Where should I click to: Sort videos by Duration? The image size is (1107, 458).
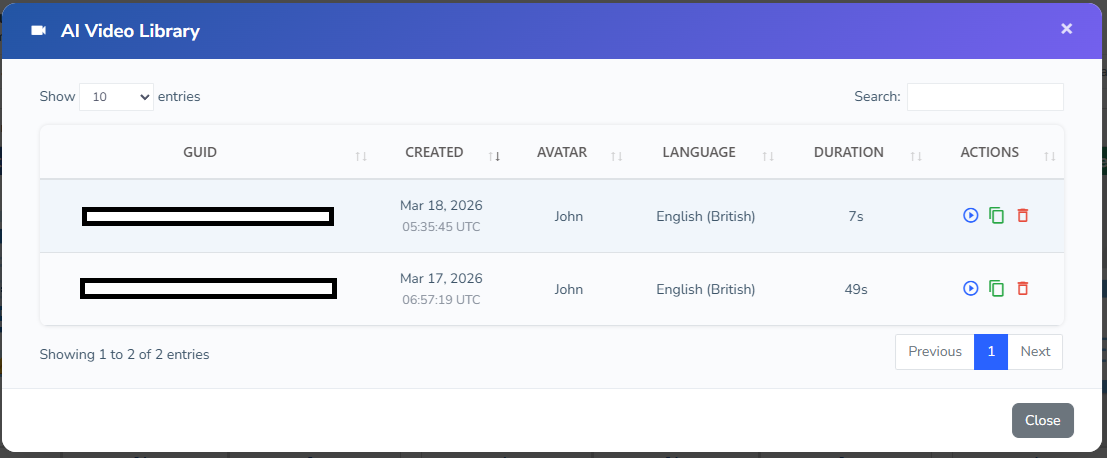849,153
